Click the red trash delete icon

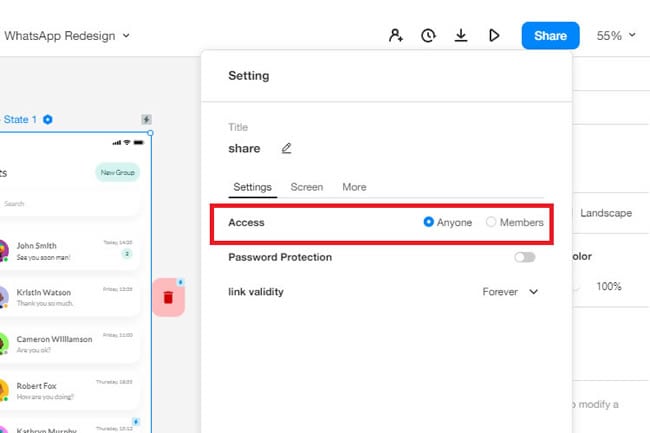click(x=168, y=298)
